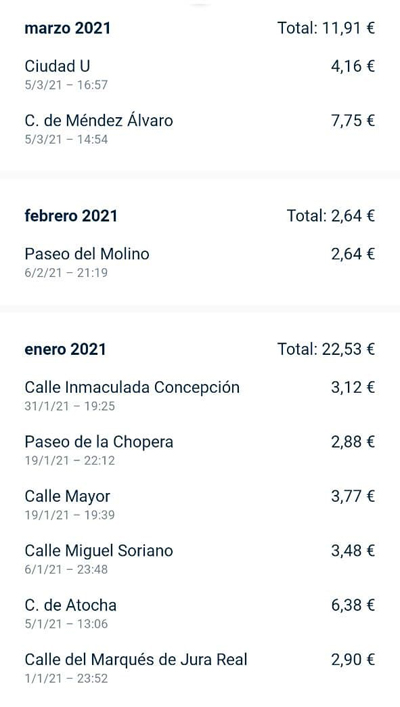The height and width of the screenshot is (707, 400).
Task: Click the 19/1/21 – 19:39 timestamp
Action: coord(69,515)
